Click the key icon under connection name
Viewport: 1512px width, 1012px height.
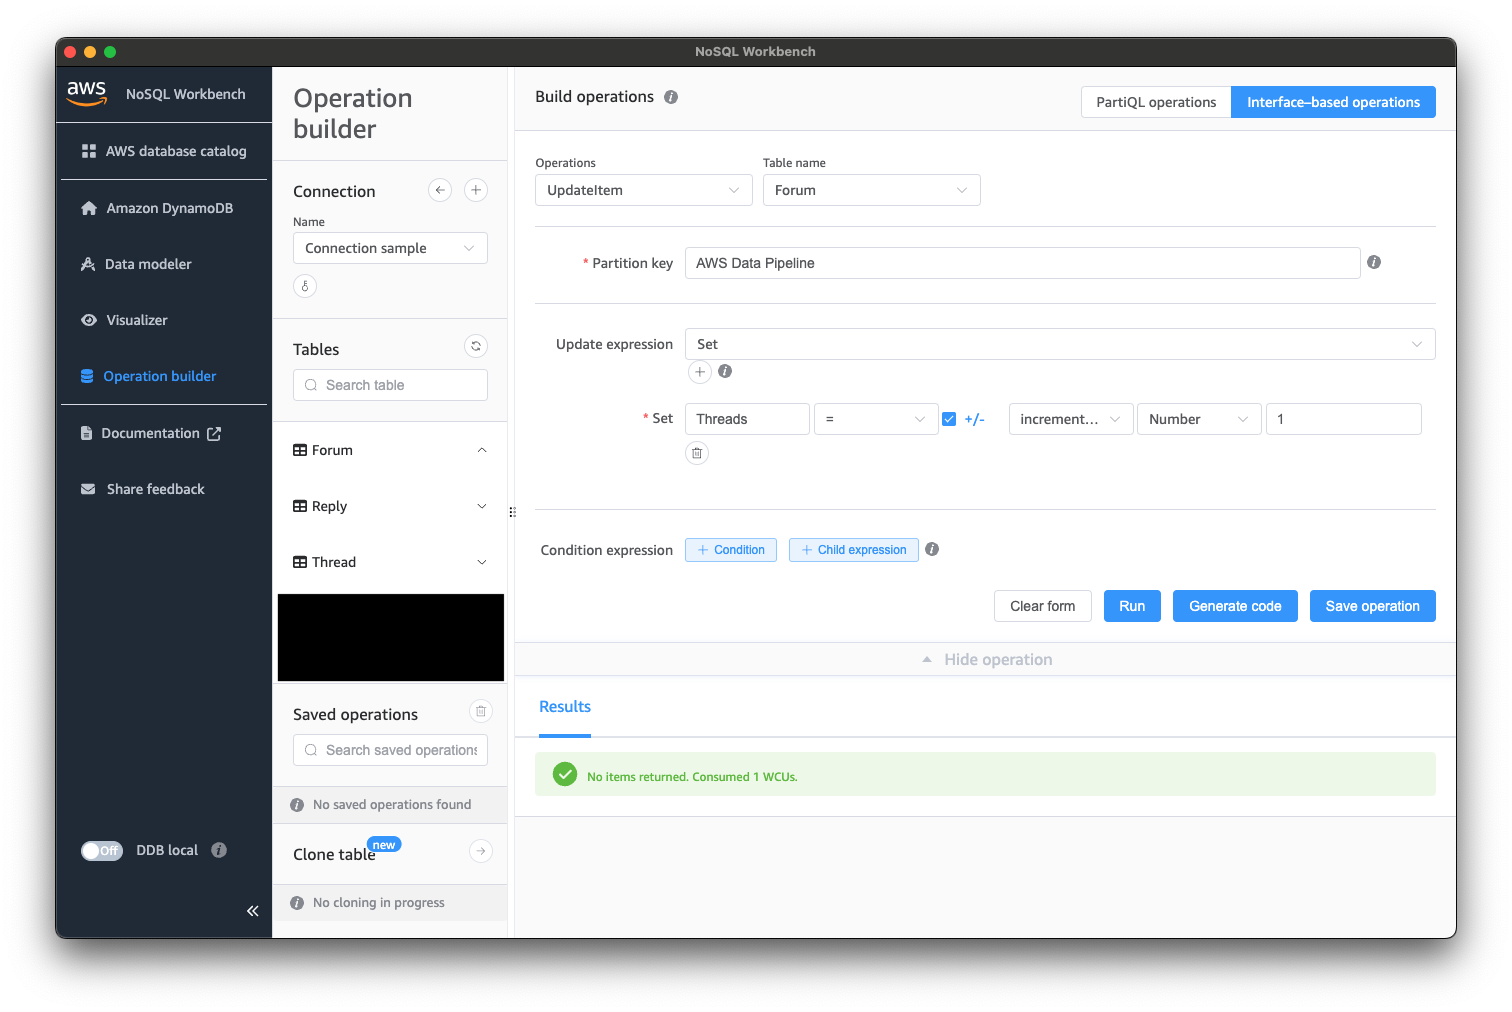[x=305, y=286]
